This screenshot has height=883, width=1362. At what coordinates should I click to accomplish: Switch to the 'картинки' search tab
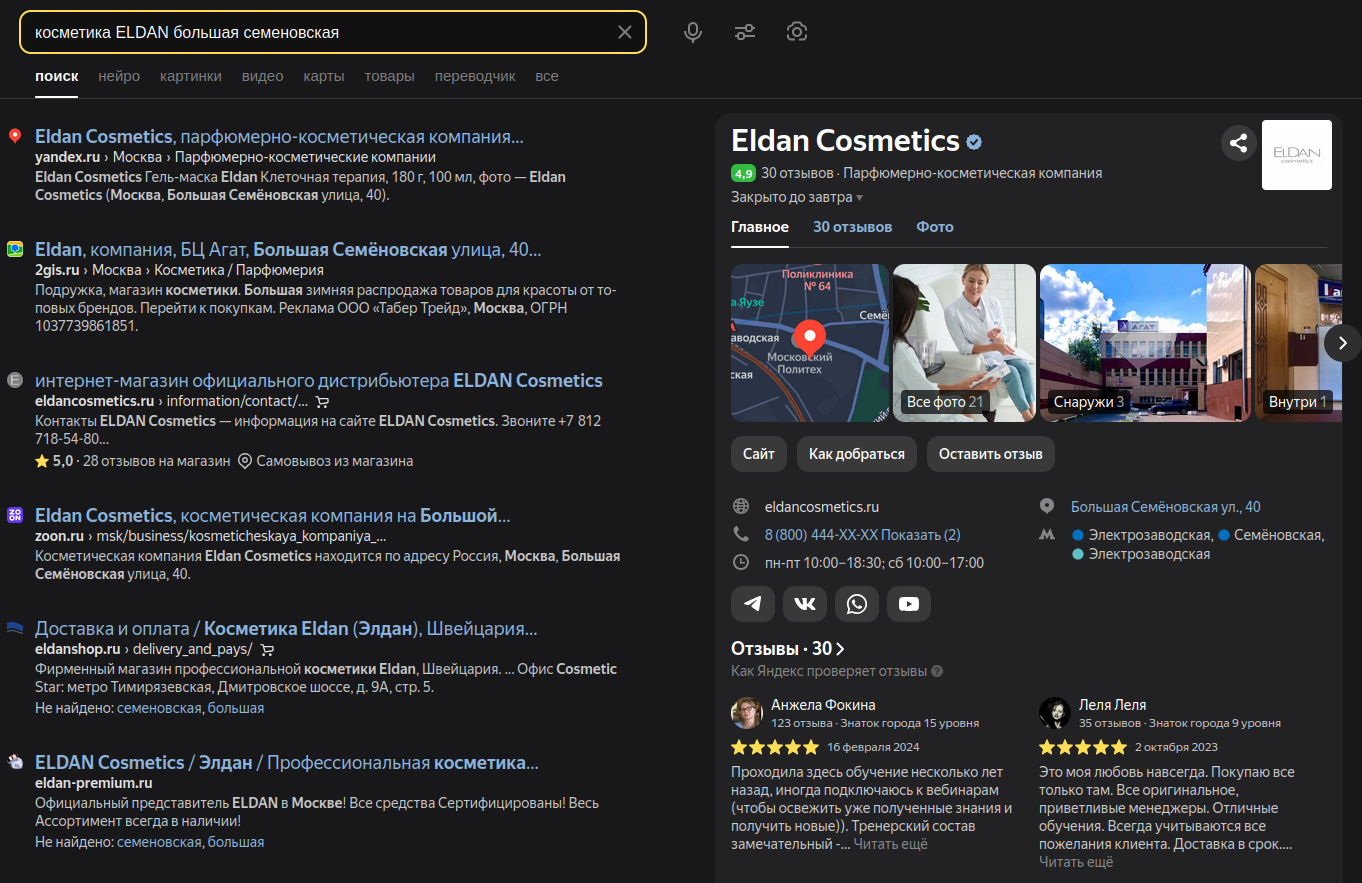191,76
